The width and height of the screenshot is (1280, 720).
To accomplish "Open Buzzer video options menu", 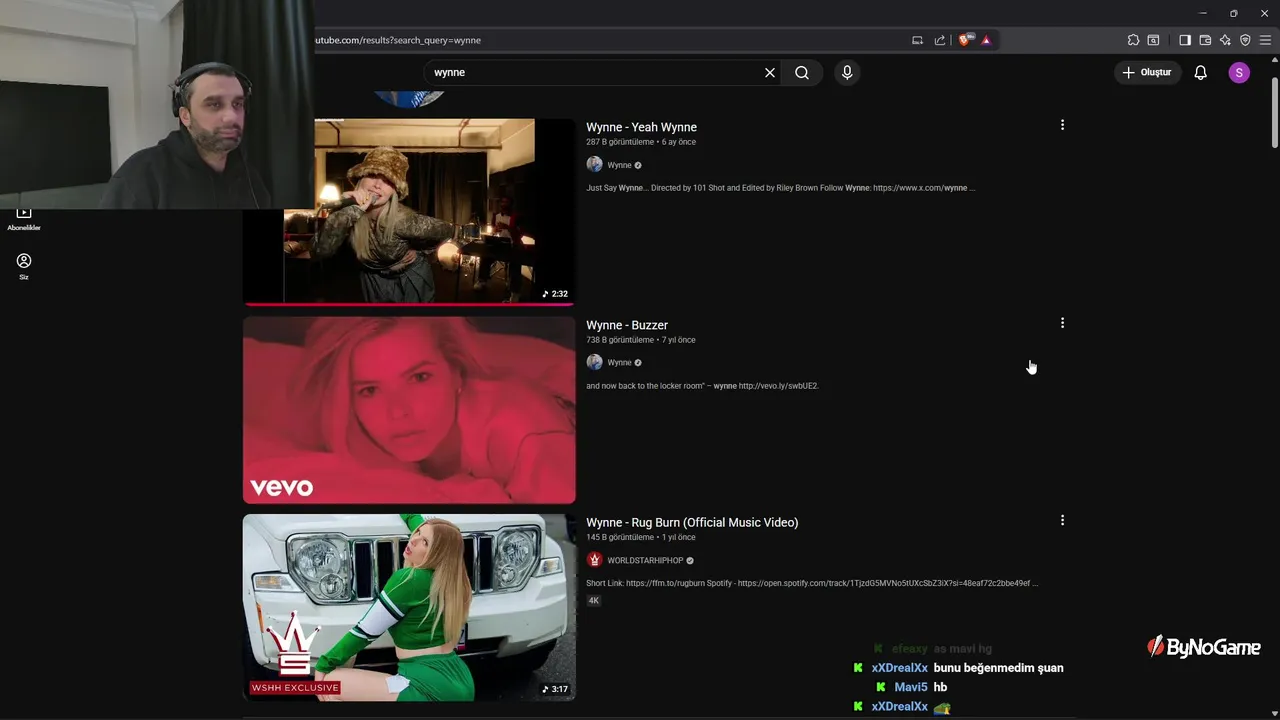I will click(1062, 323).
